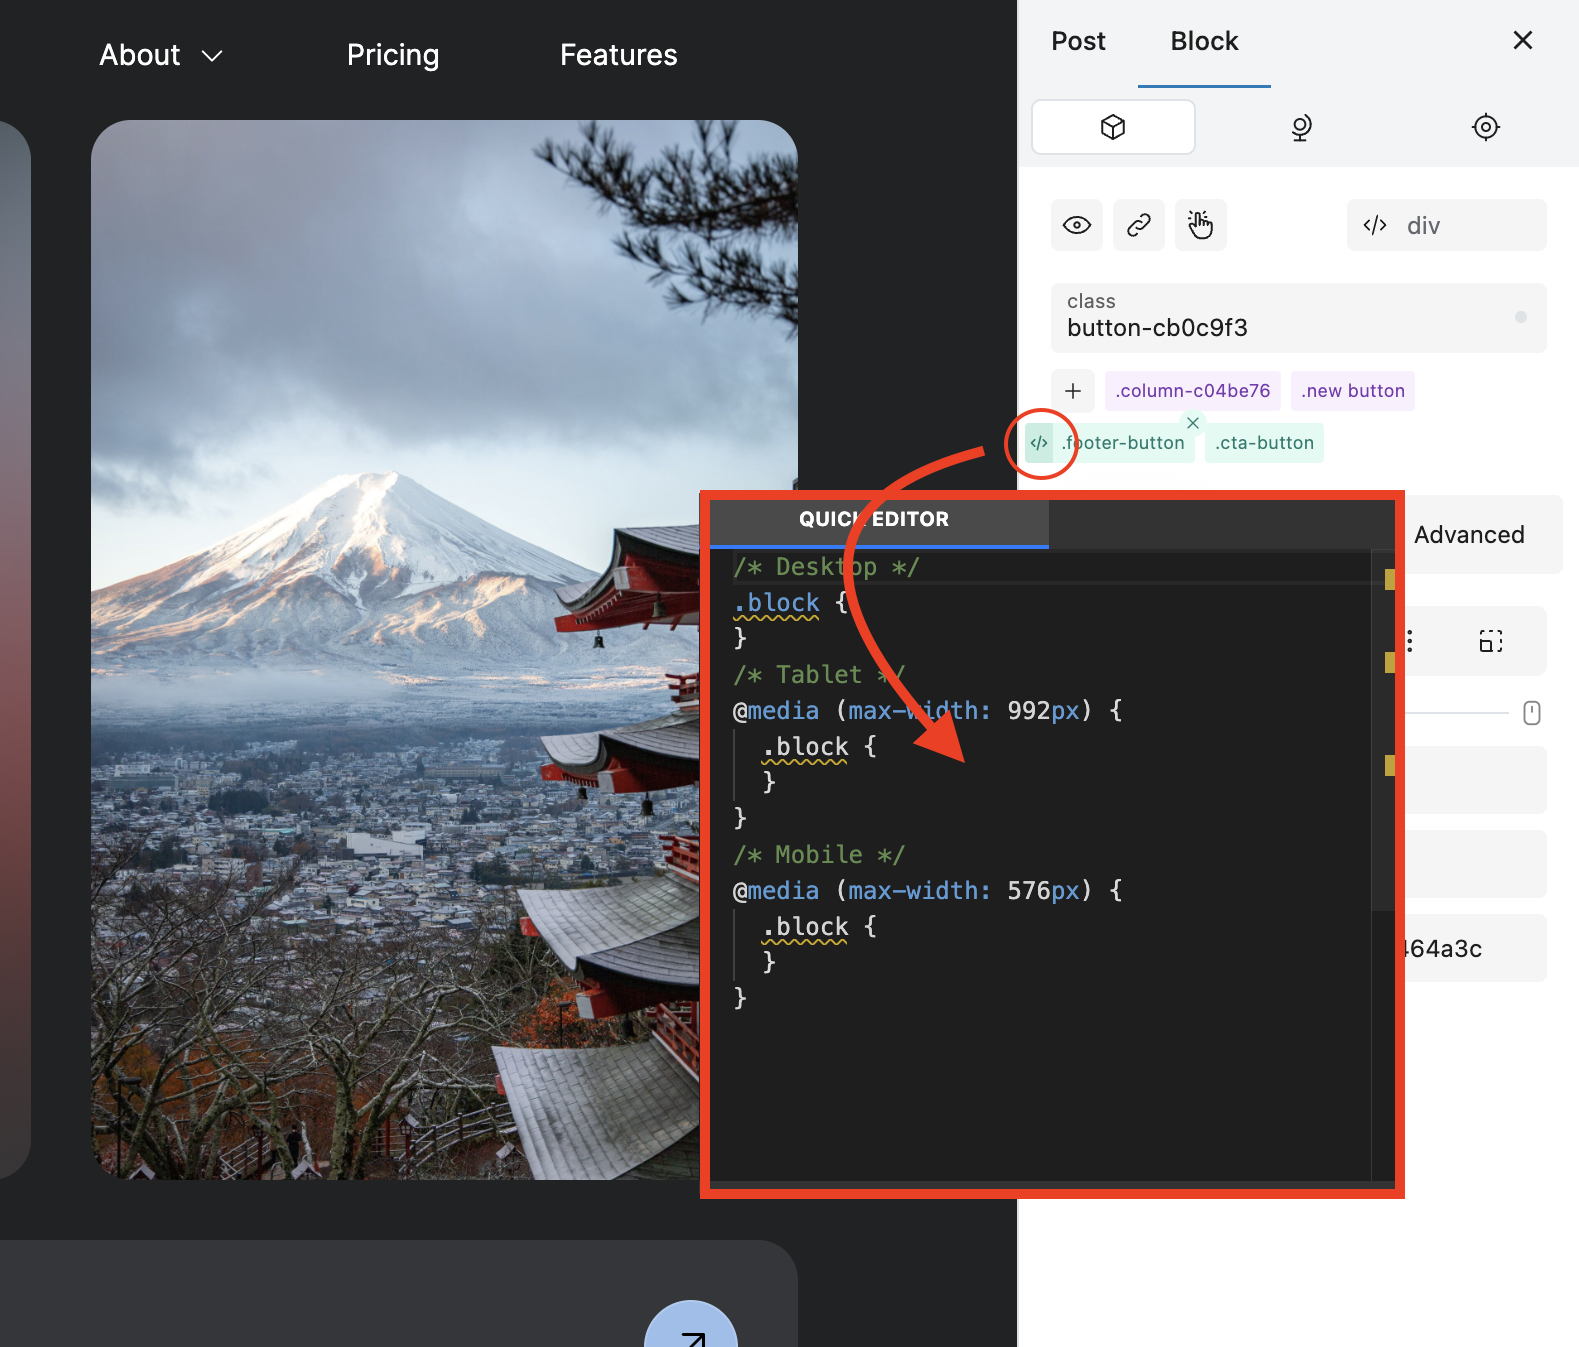Expand the Advanced panel section

tap(1468, 535)
